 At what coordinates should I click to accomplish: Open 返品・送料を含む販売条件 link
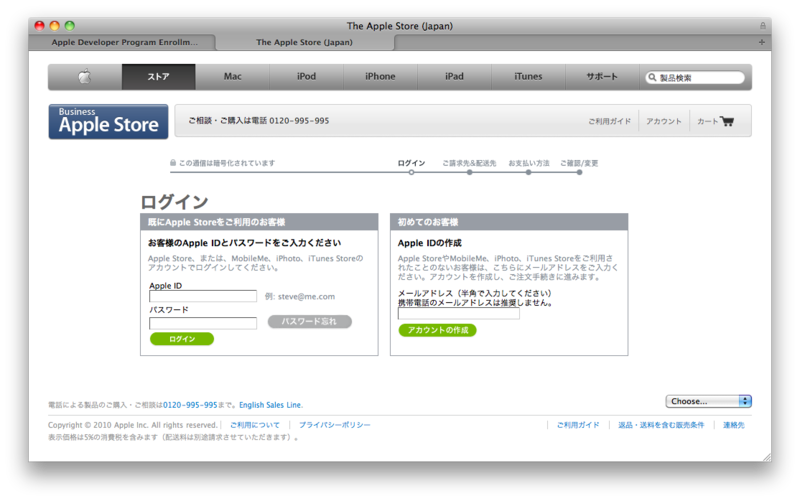(661, 425)
